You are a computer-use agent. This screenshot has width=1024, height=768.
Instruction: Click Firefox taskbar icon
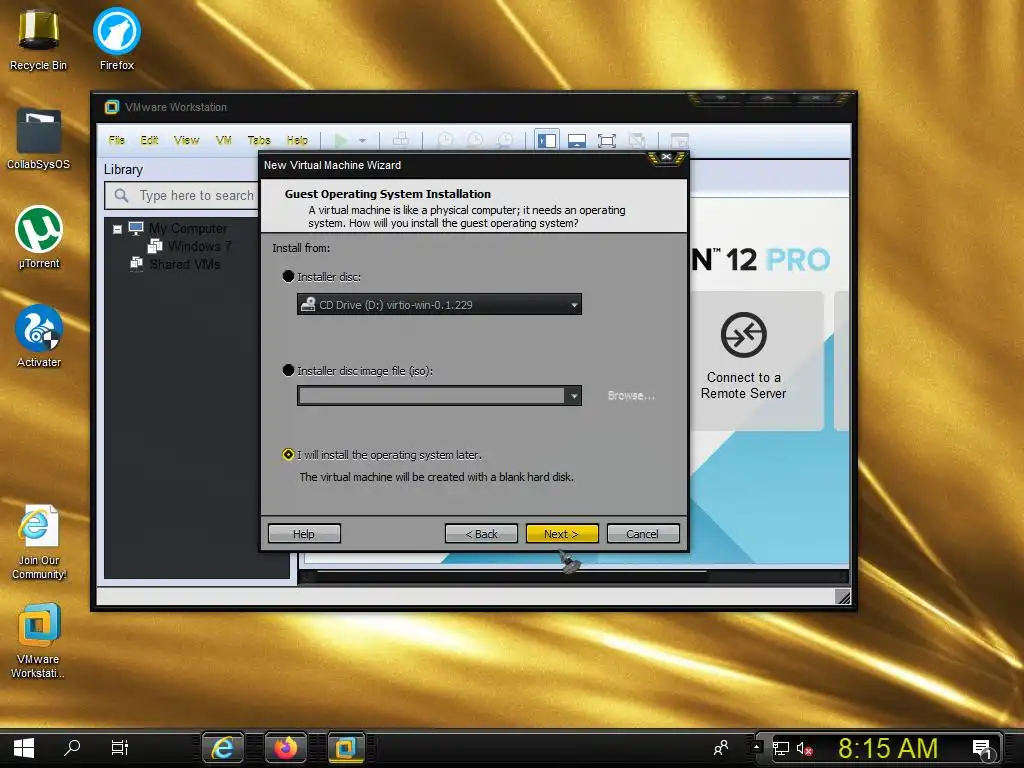pos(285,748)
